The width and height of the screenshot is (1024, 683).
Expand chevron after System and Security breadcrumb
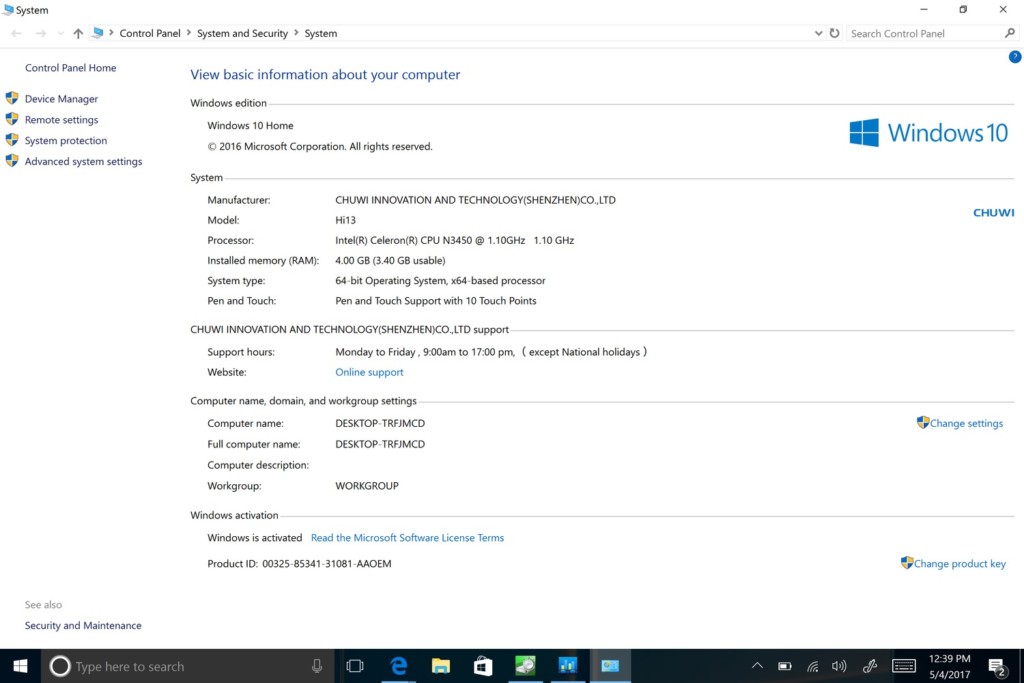(x=296, y=33)
